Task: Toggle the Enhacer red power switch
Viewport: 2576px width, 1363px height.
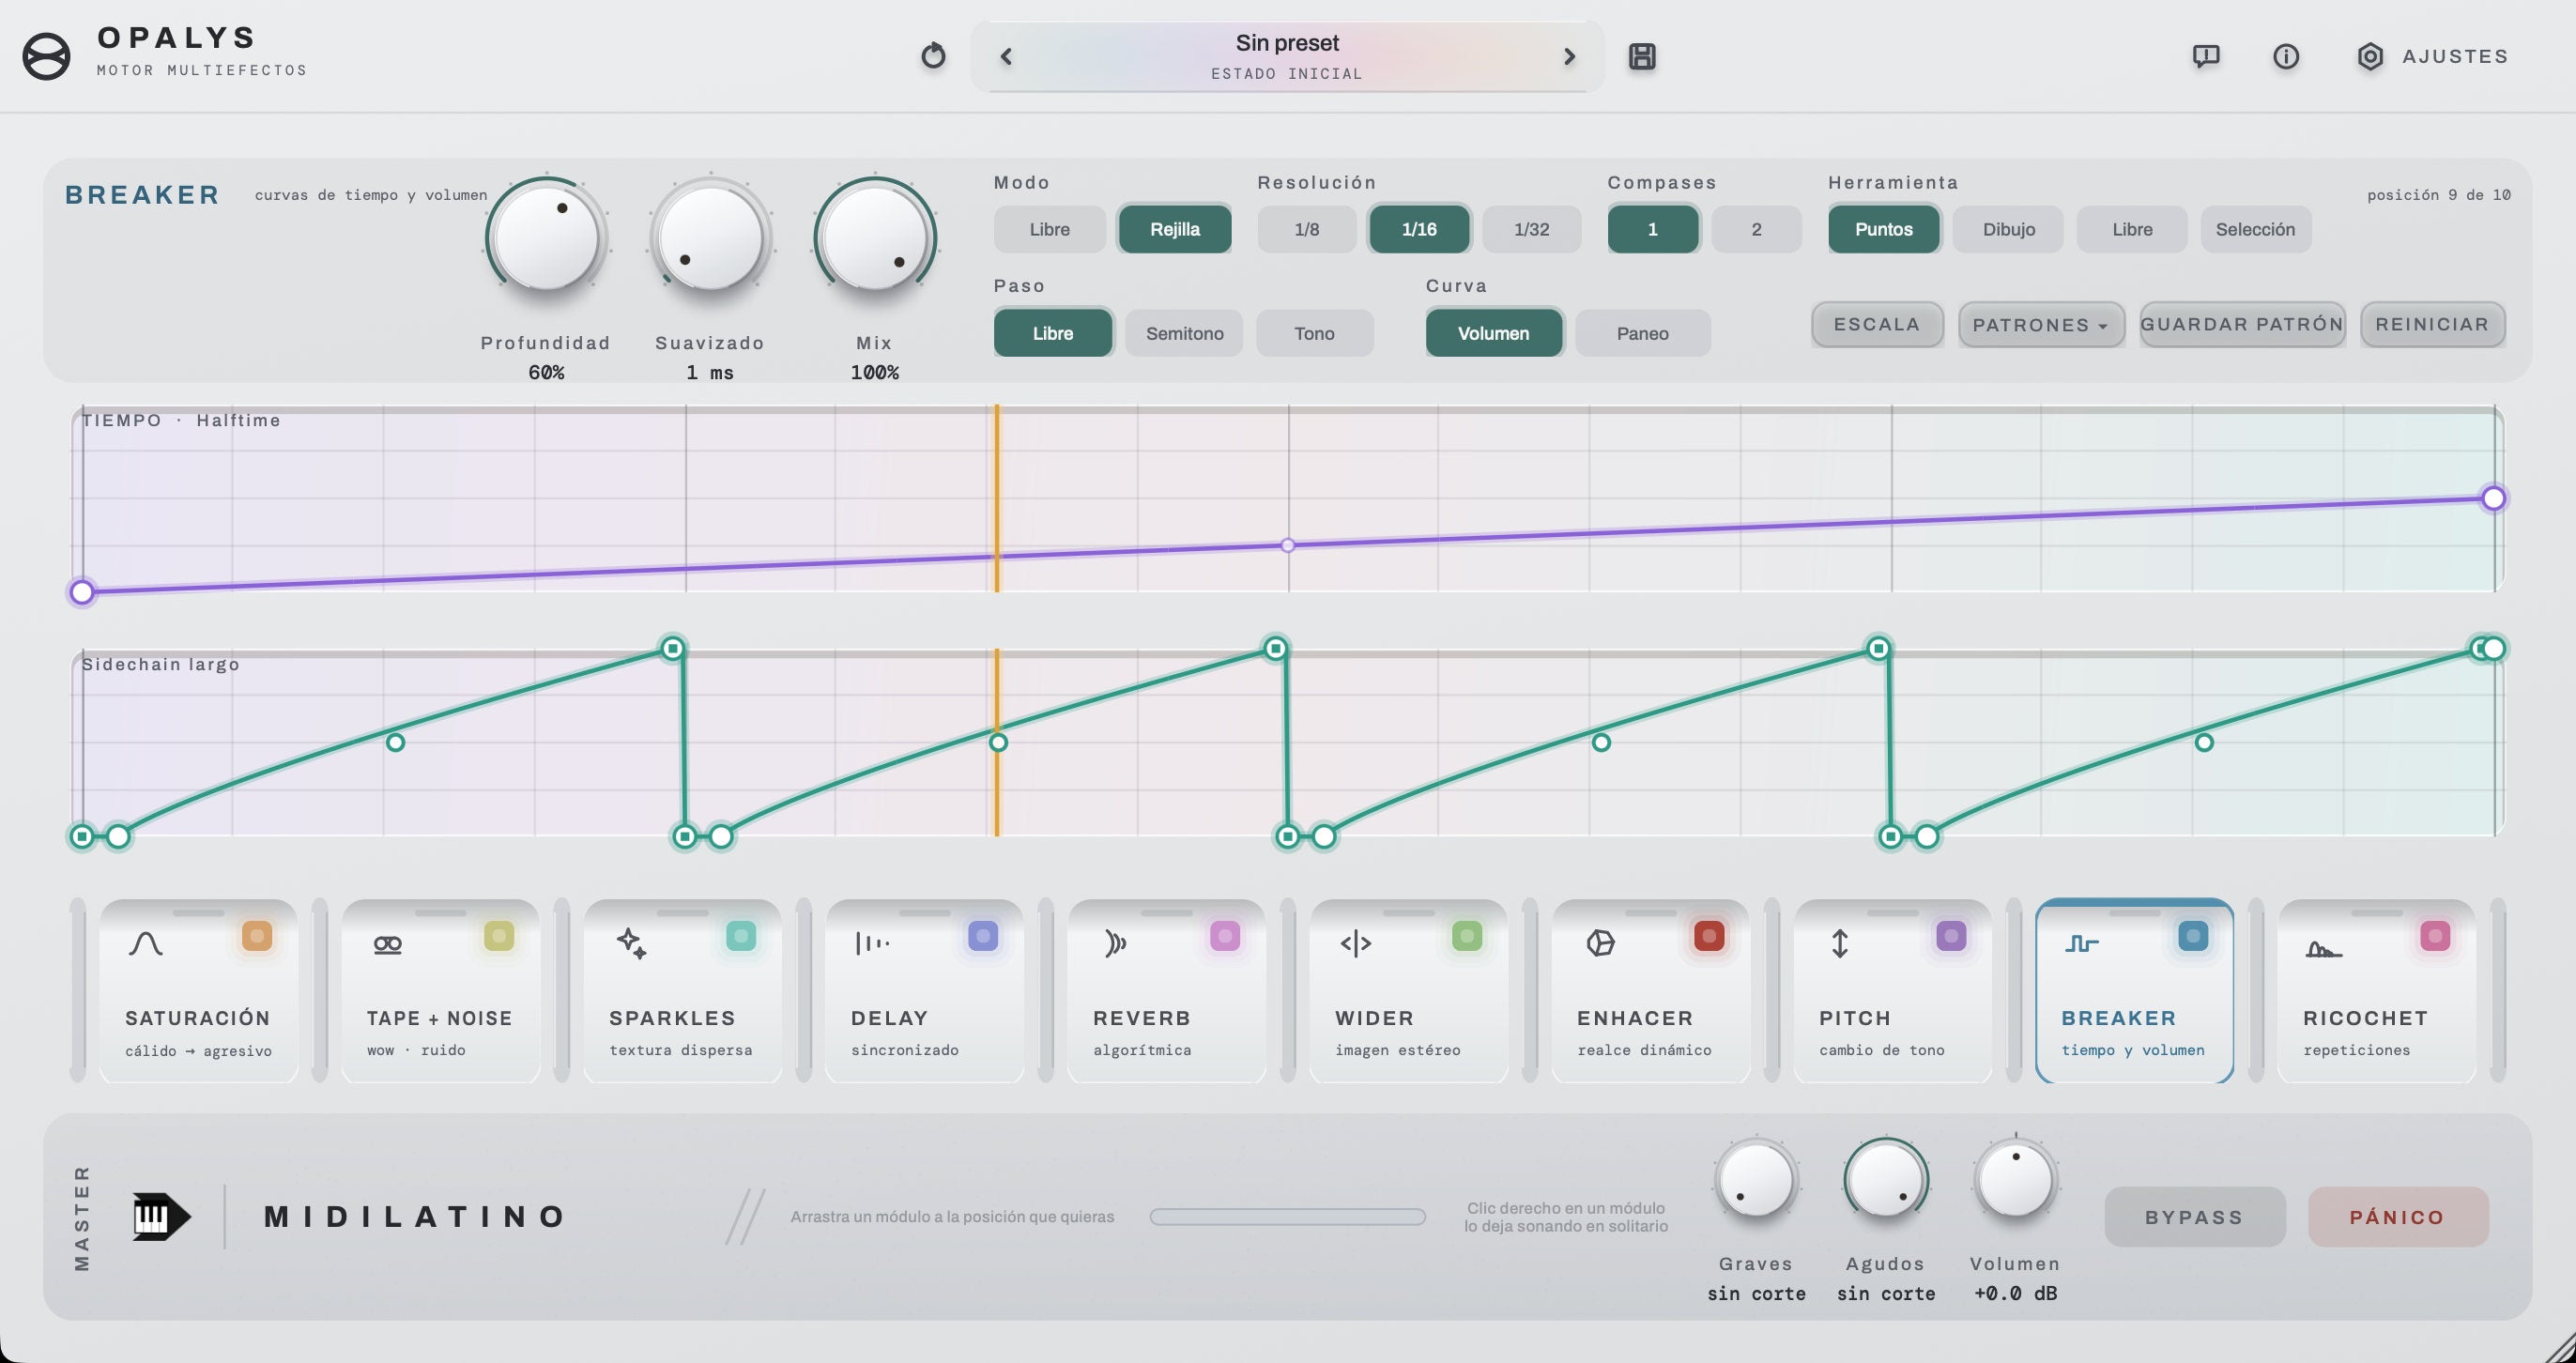Action: [1709, 936]
